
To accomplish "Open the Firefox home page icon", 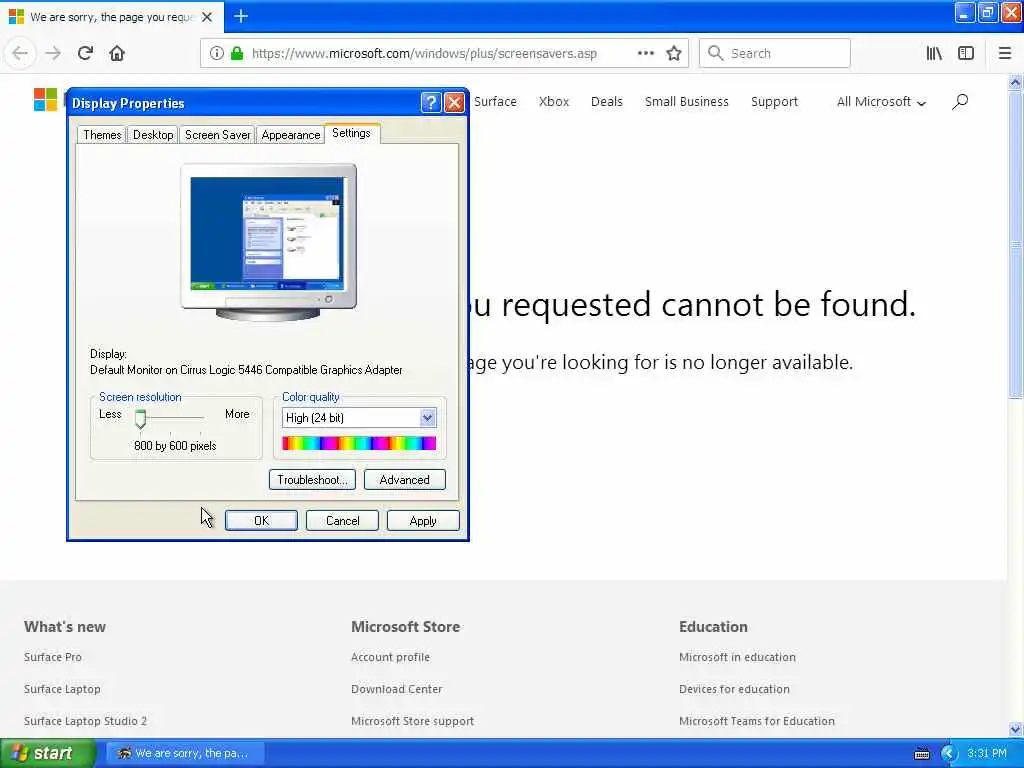I will pos(117,54).
